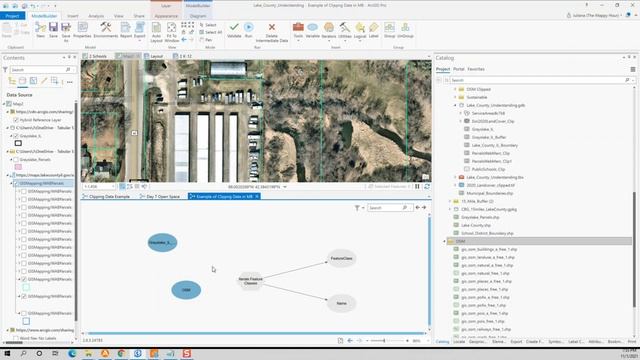Click the Contents search field

(x=42, y=70)
